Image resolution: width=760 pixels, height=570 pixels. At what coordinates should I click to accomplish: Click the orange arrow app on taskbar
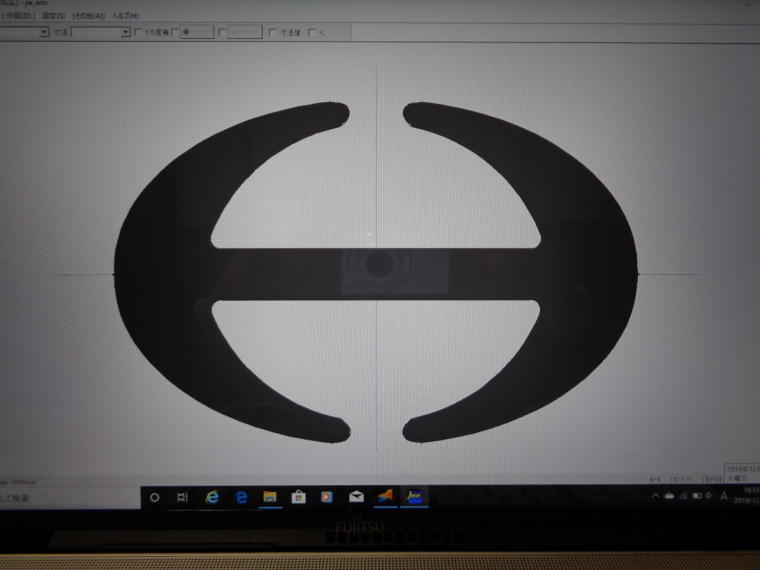coord(386,497)
